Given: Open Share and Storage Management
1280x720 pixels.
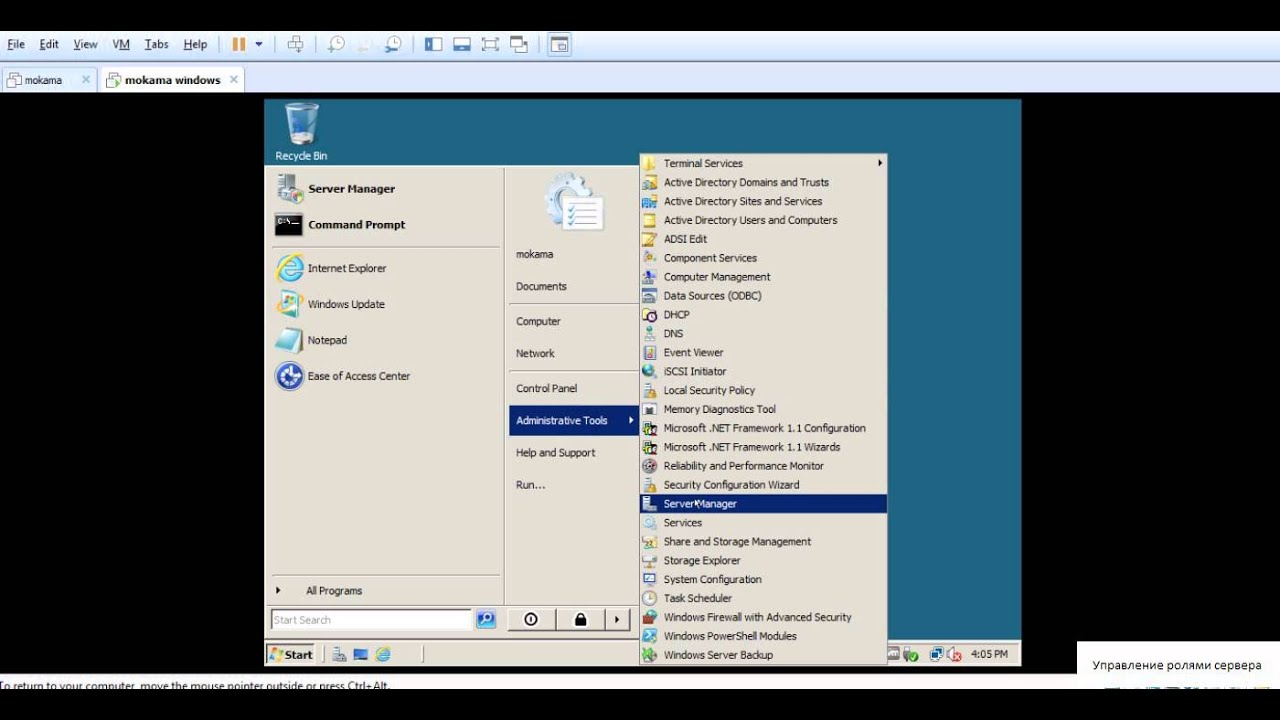Looking at the screenshot, I should point(763,542).
